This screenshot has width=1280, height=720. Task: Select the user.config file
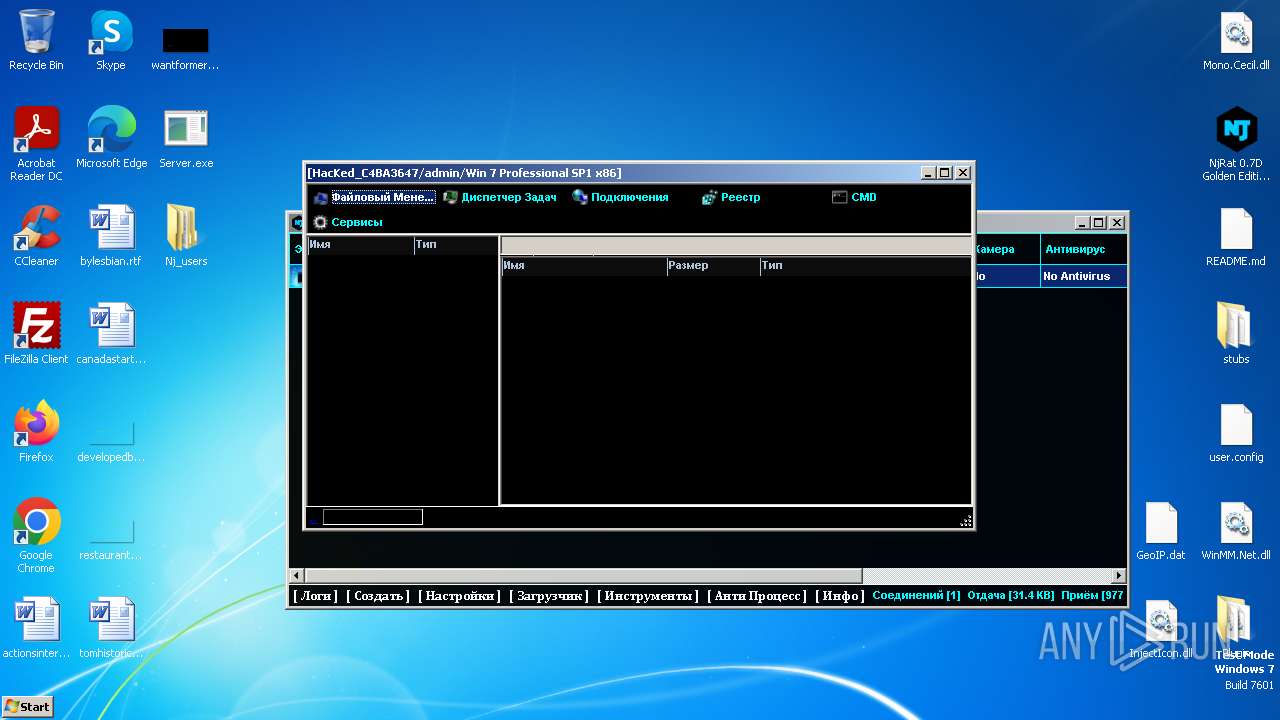[x=1236, y=432]
